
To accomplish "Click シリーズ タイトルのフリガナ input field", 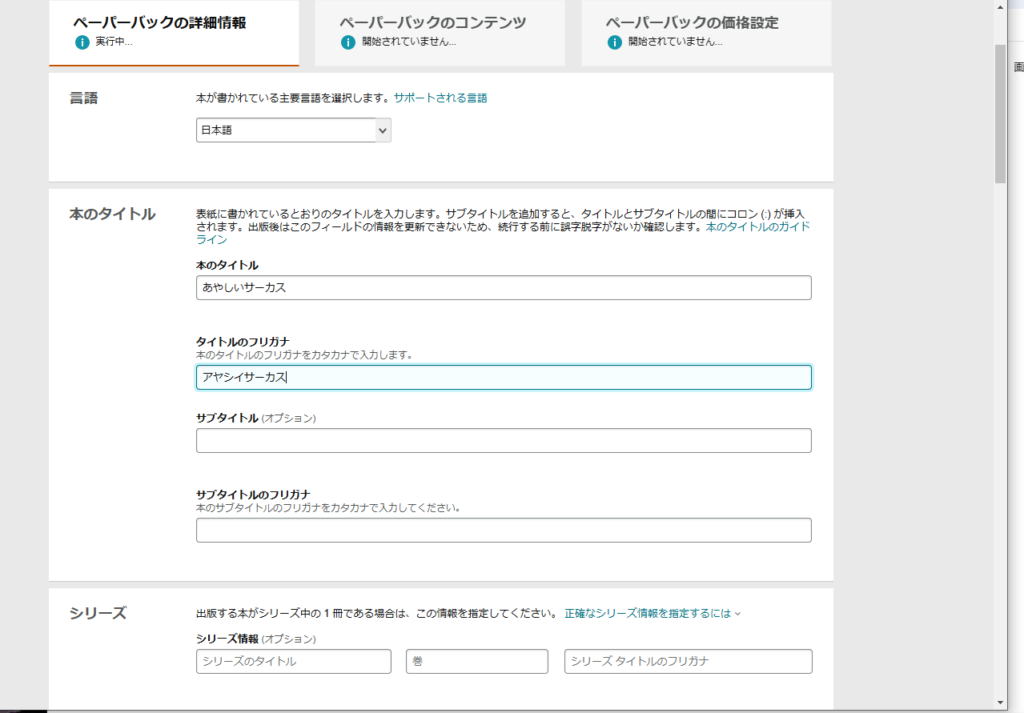I will pyautogui.click(x=688, y=661).
